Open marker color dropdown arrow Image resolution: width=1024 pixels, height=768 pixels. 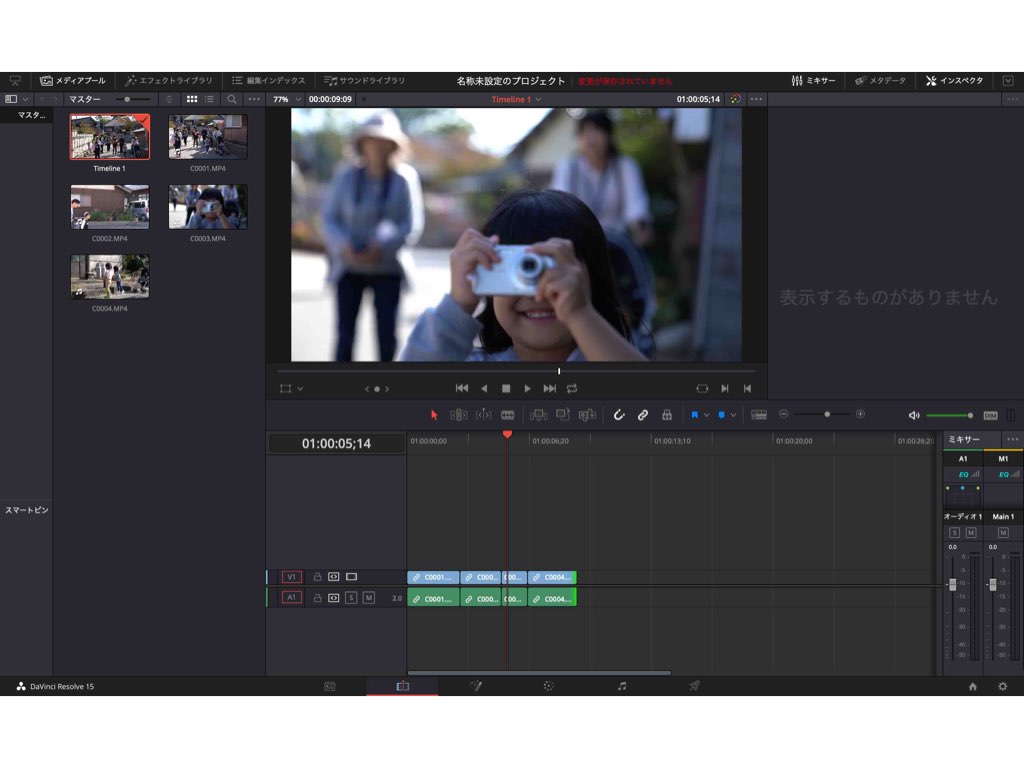[x=733, y=415]
